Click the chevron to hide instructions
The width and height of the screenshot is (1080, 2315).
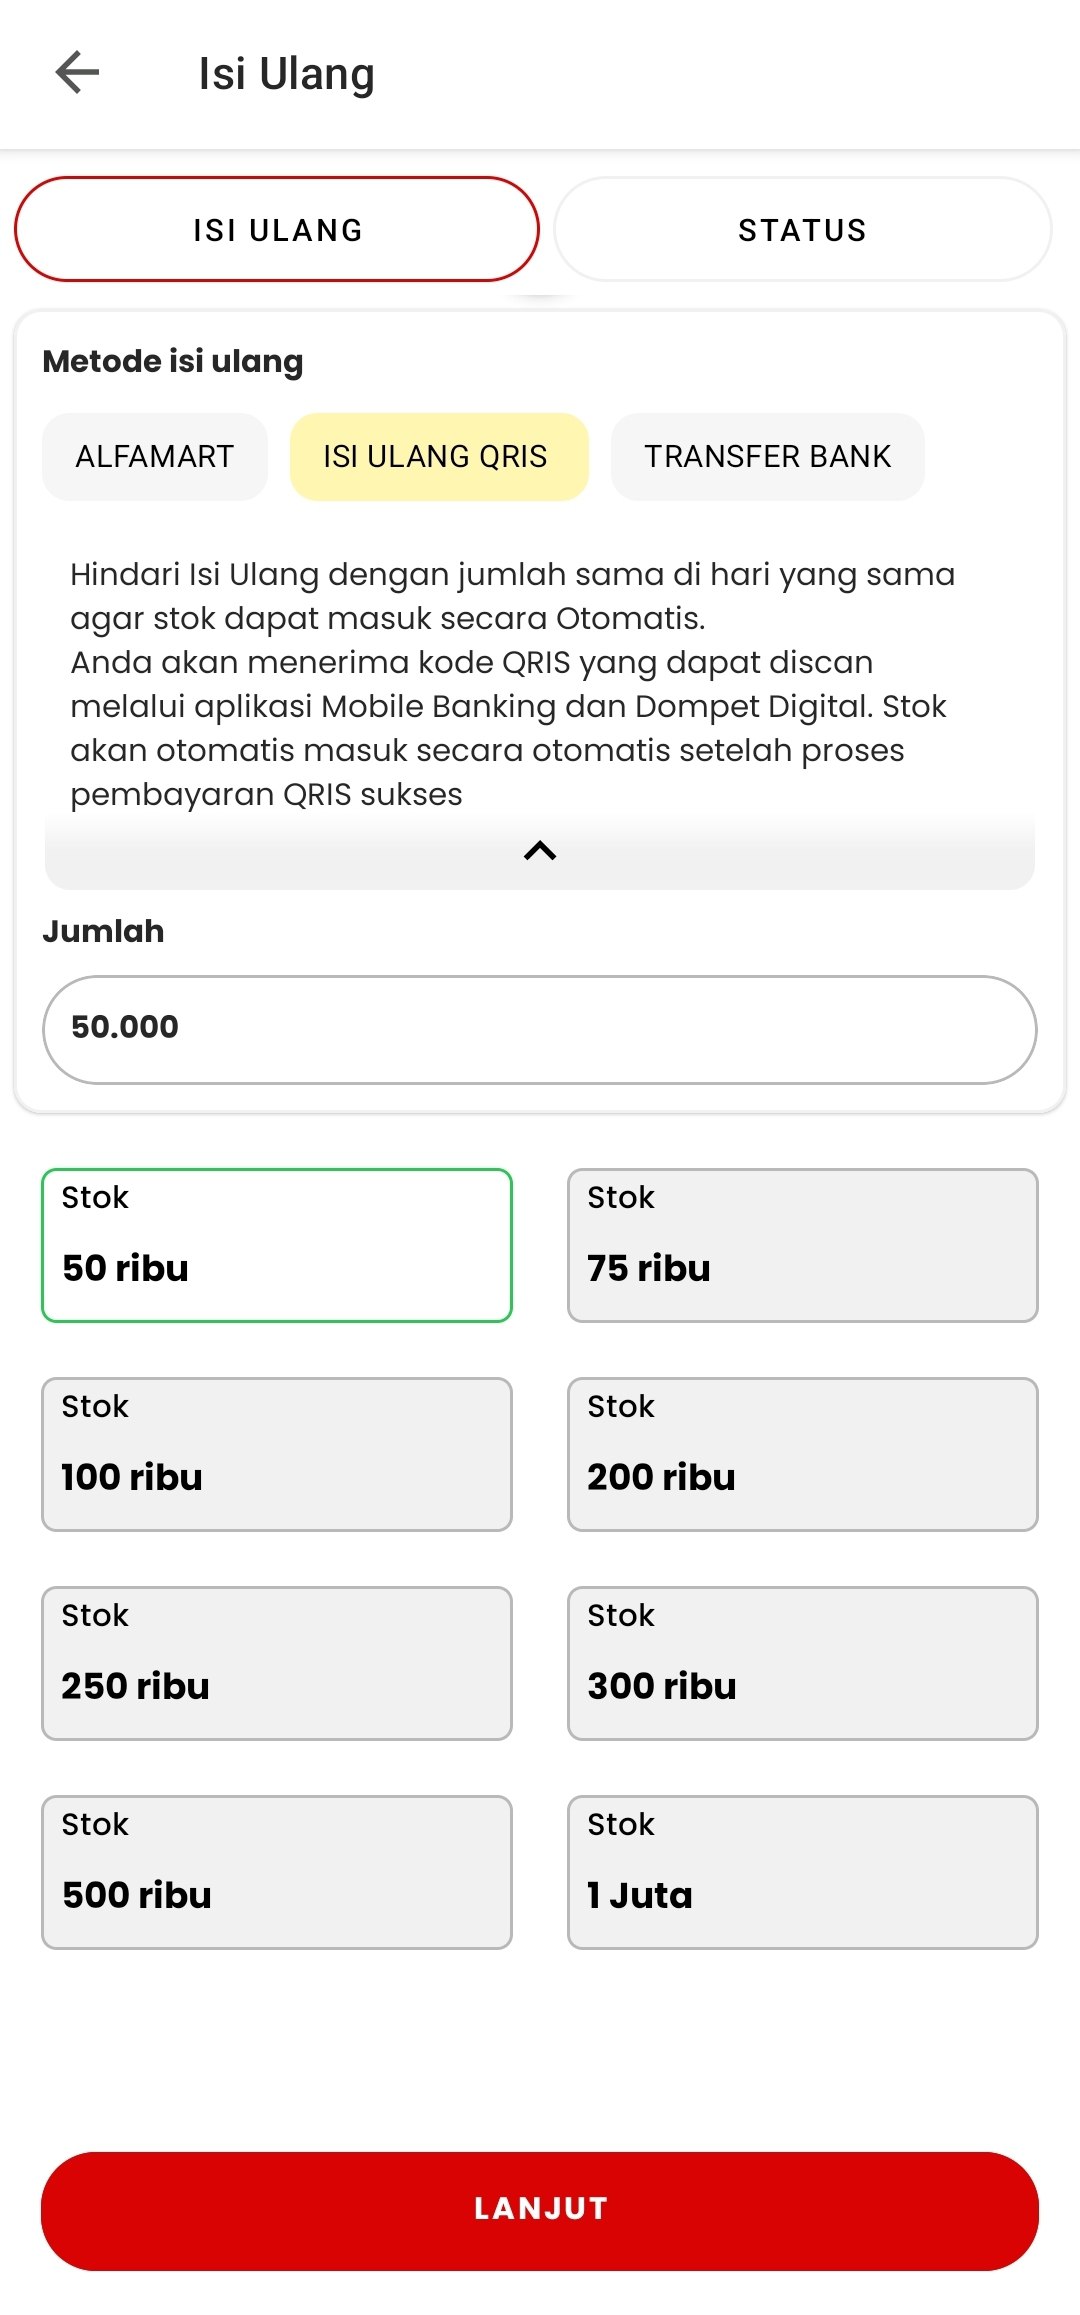pos(540,851)
